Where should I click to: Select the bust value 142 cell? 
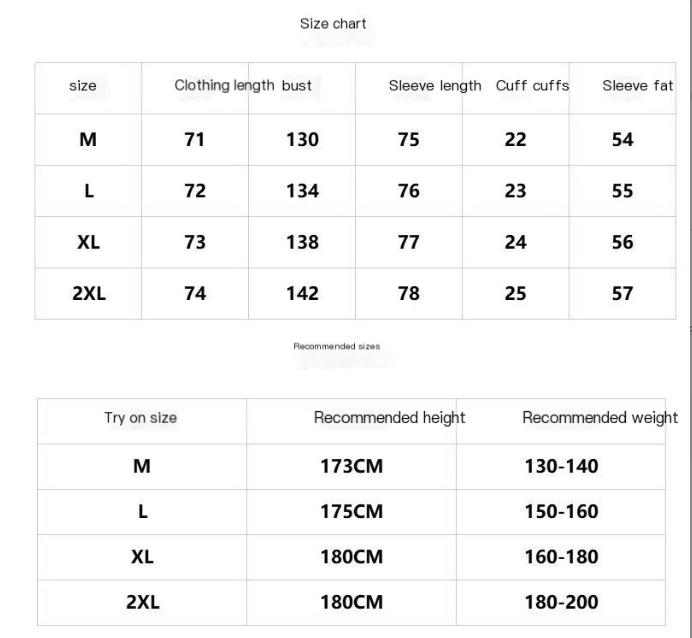click(302, 293)
